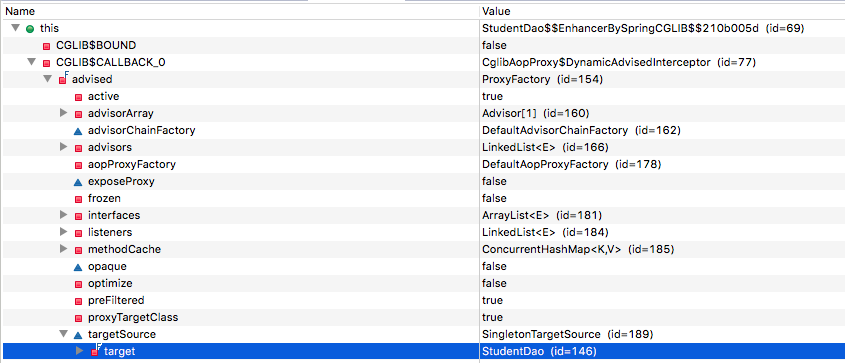Click the DefaultAopProxyFactory (id=178) value

[x=571, y=164]
